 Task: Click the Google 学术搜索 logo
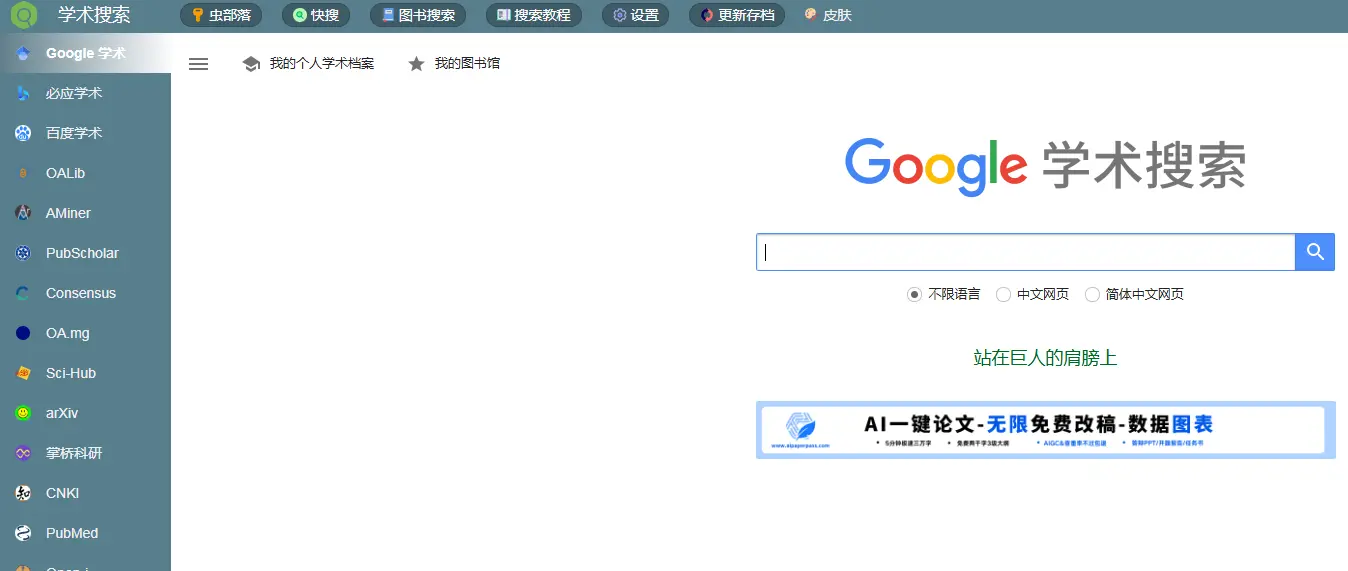coord(1045,166)
